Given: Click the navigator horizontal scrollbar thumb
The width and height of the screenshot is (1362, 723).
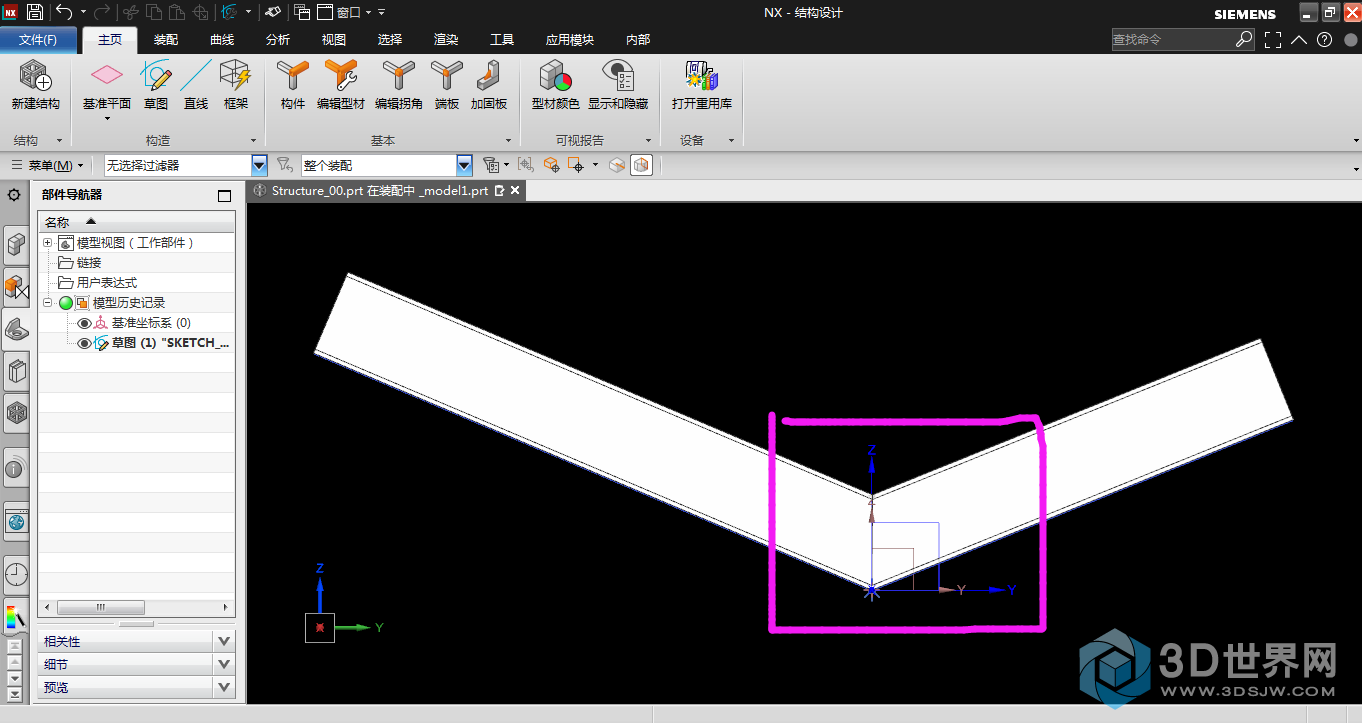Looking at the screenshot, I should (x=100, y=607).
